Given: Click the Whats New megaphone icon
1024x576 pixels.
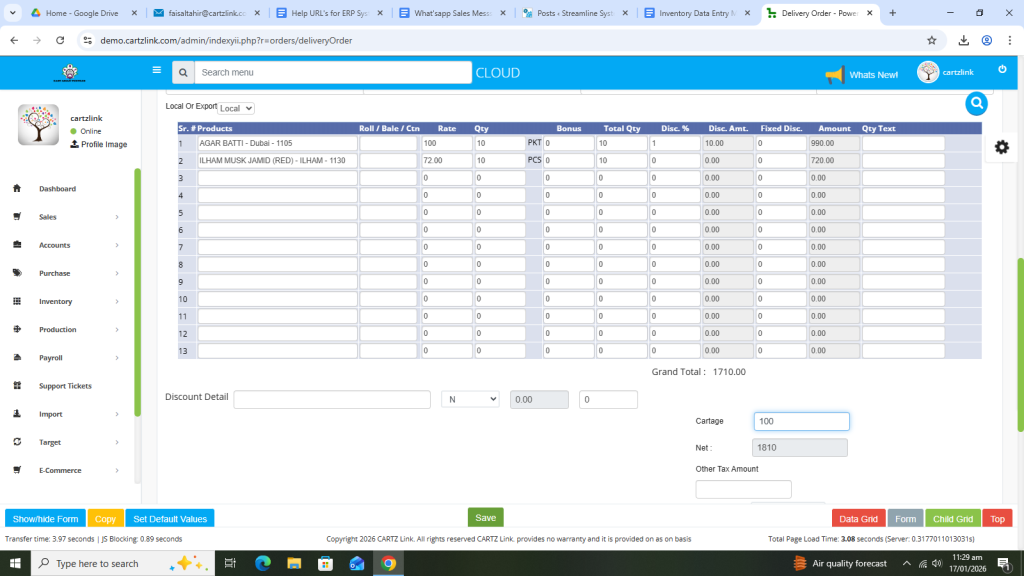Looking at the screenshot, I should [834, 75].
